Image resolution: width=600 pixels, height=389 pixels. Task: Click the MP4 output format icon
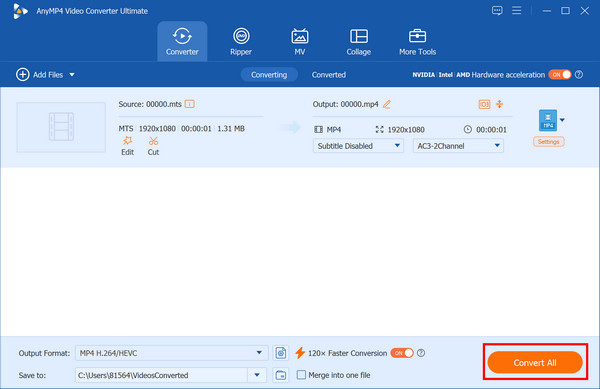[548, 120]
